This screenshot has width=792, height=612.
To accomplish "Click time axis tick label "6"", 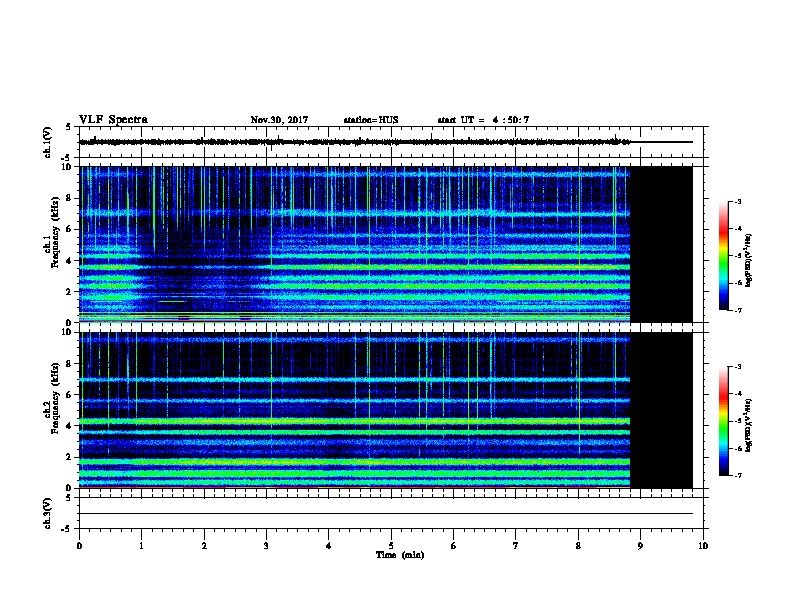I will coord(454,546).
